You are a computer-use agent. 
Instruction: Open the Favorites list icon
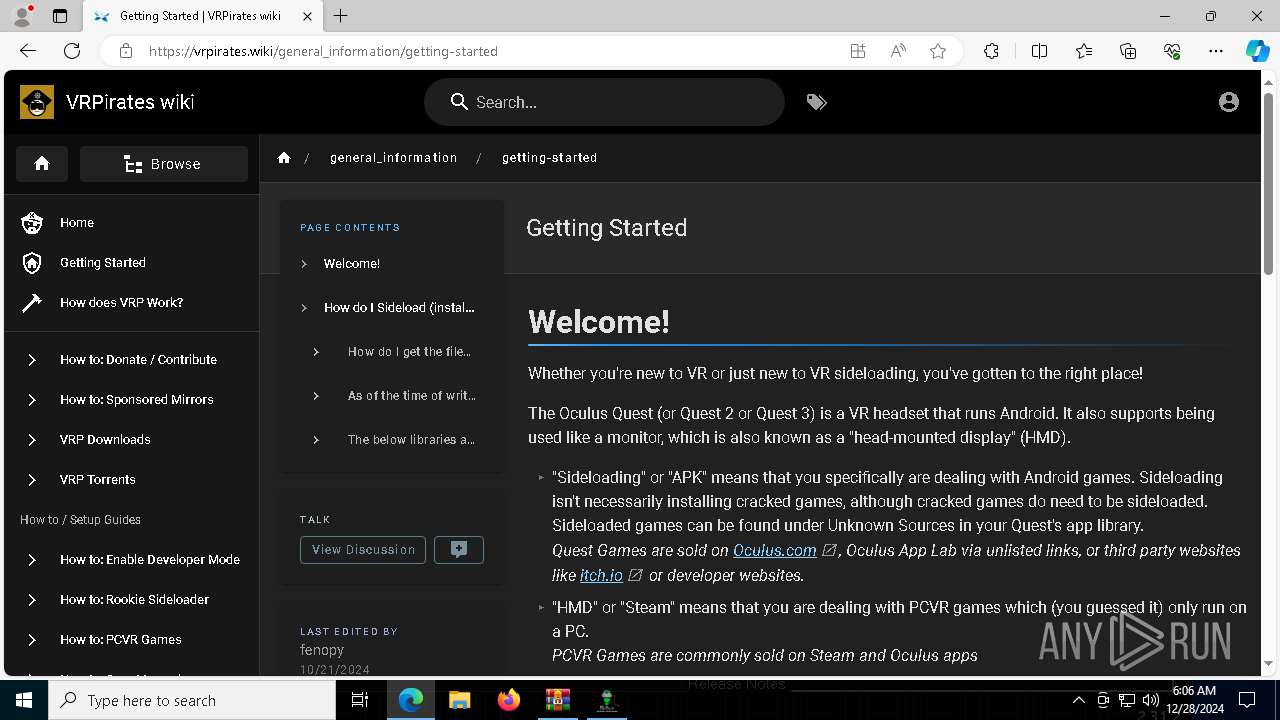click(x=1084, y=51)
